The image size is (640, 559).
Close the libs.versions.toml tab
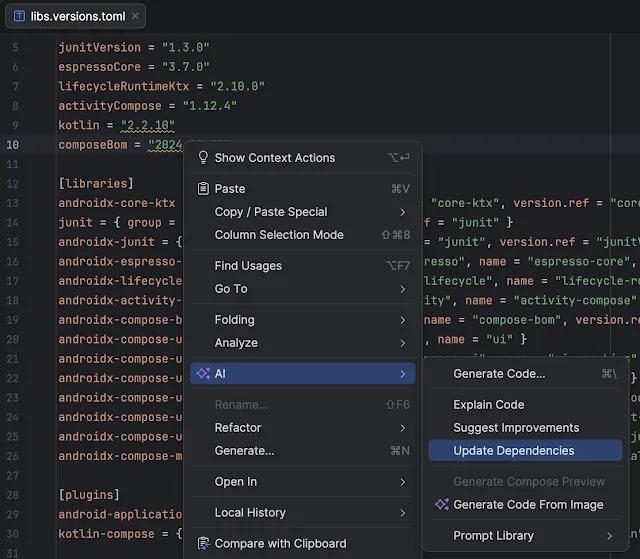(136, 15)
